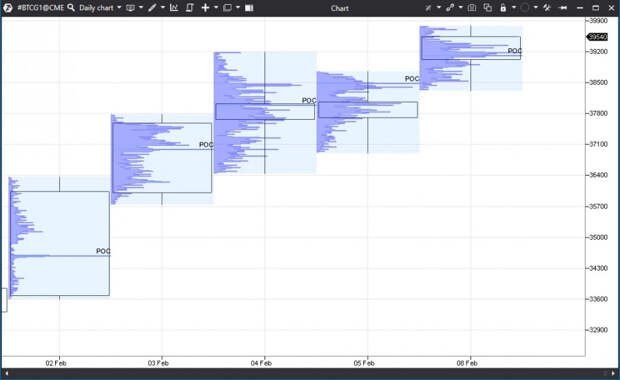
Task: Click the horizontal scrollbar right arrow
Action: [x=613, y=373]
